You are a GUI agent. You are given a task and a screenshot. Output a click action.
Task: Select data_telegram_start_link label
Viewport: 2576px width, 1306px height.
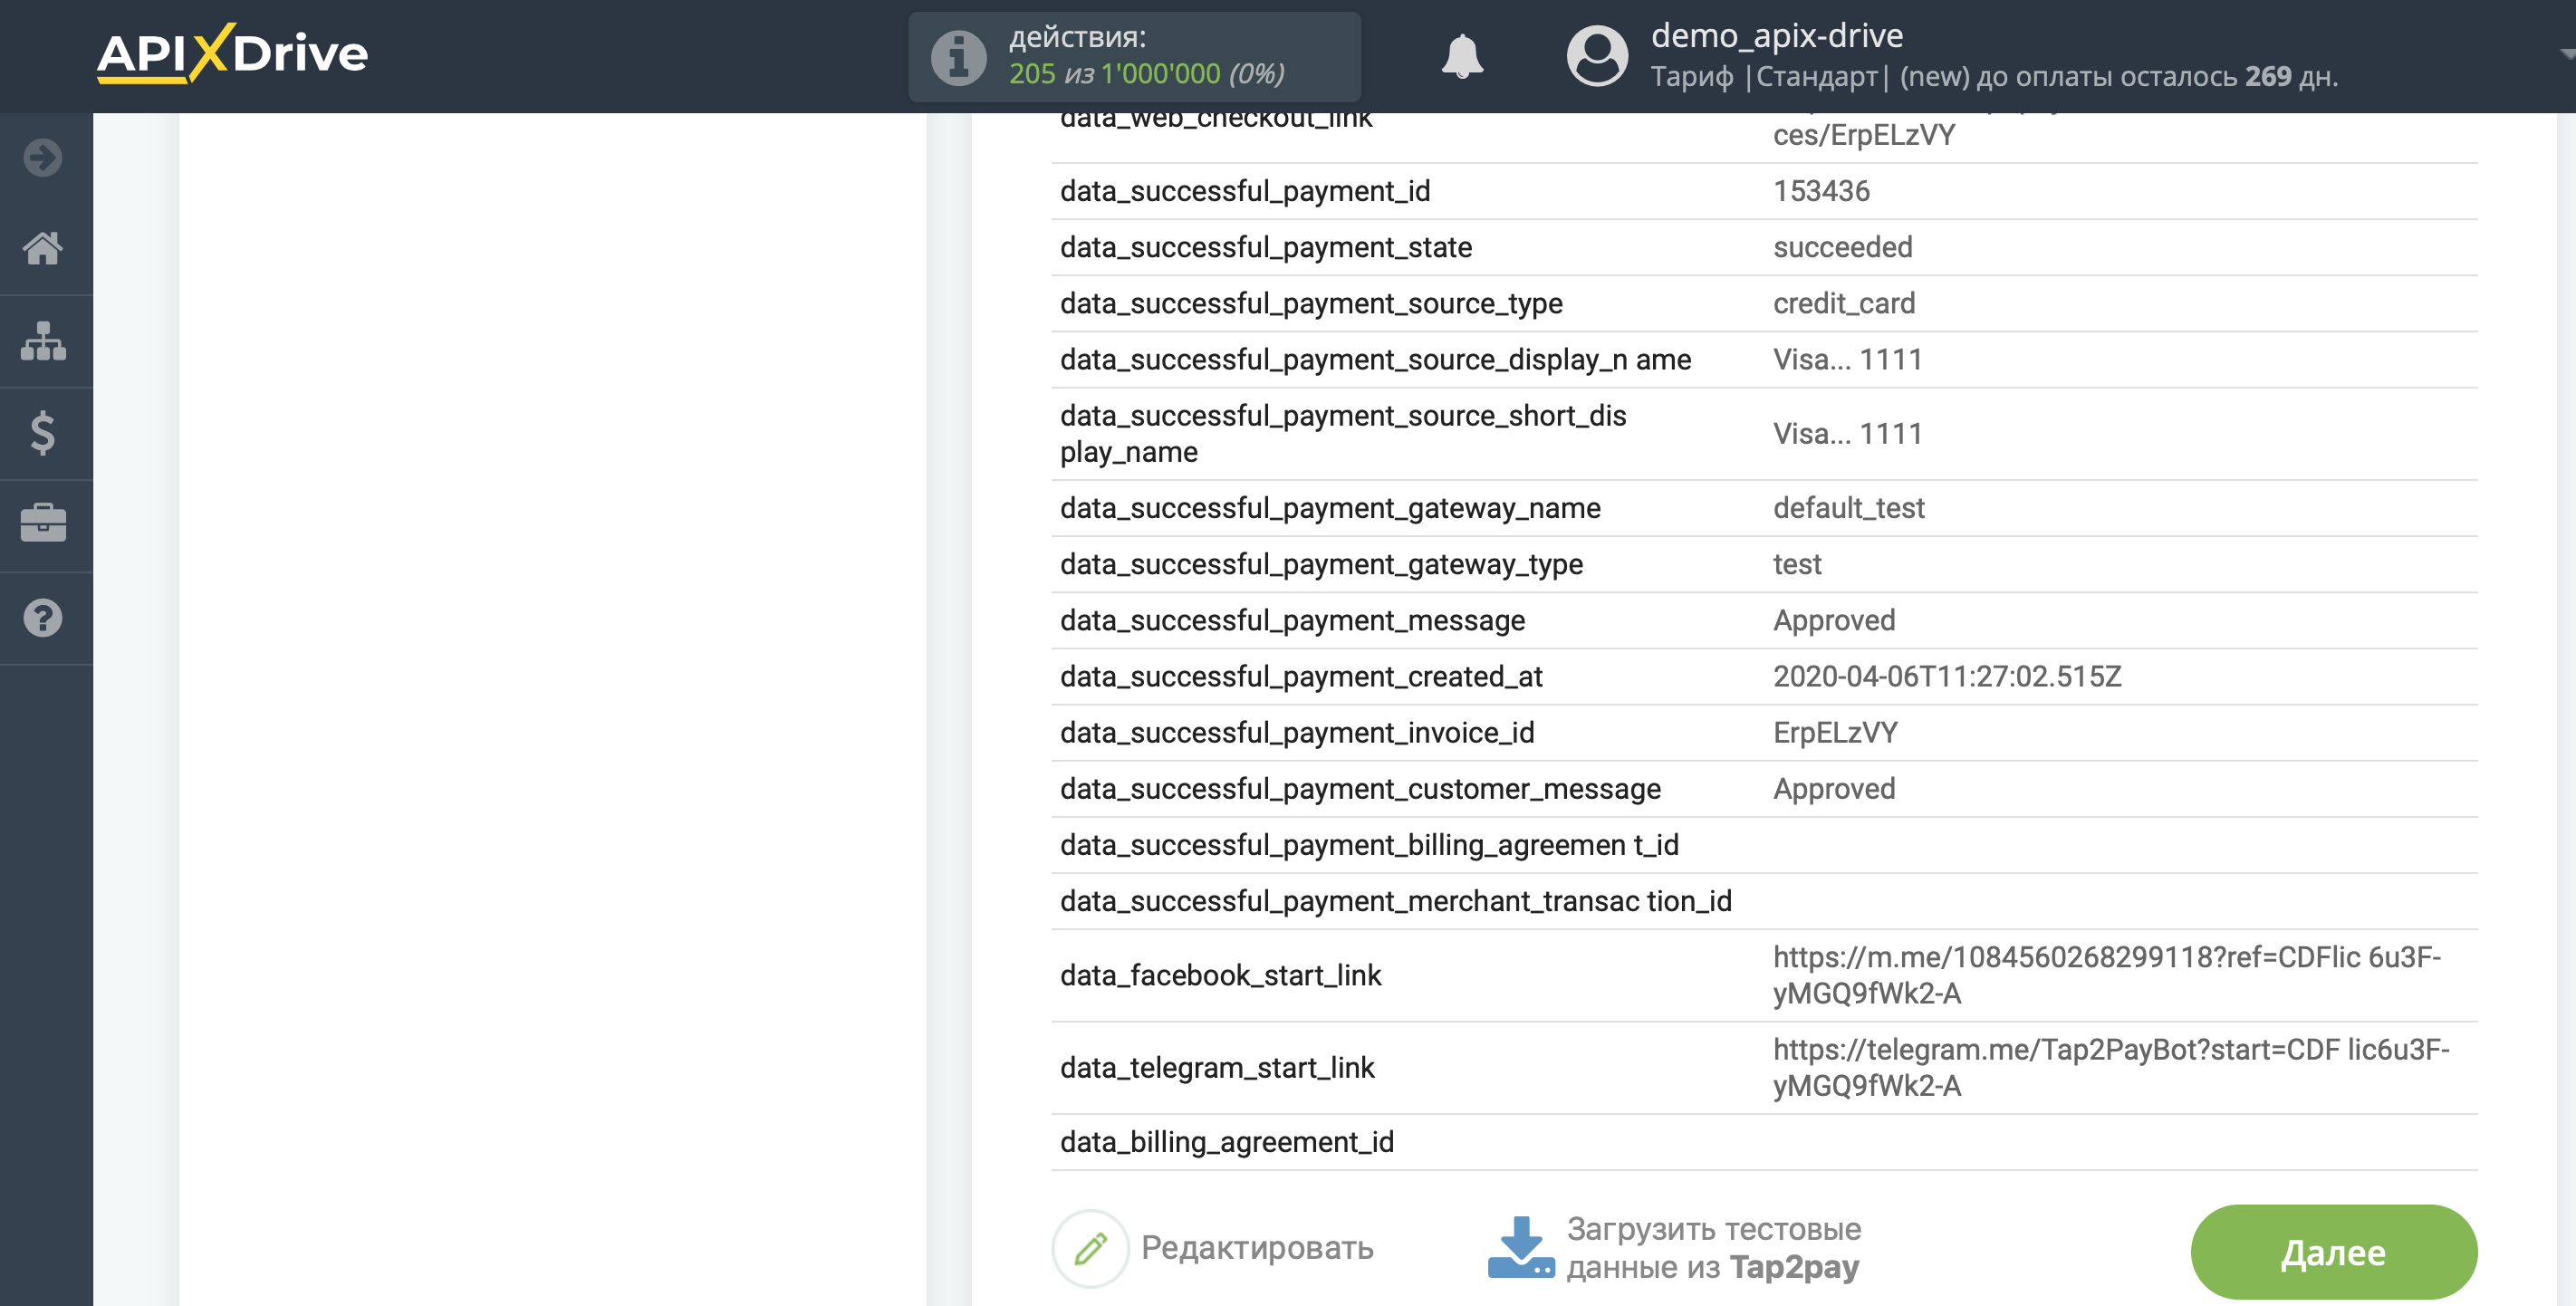(x=1217, y=1067)
